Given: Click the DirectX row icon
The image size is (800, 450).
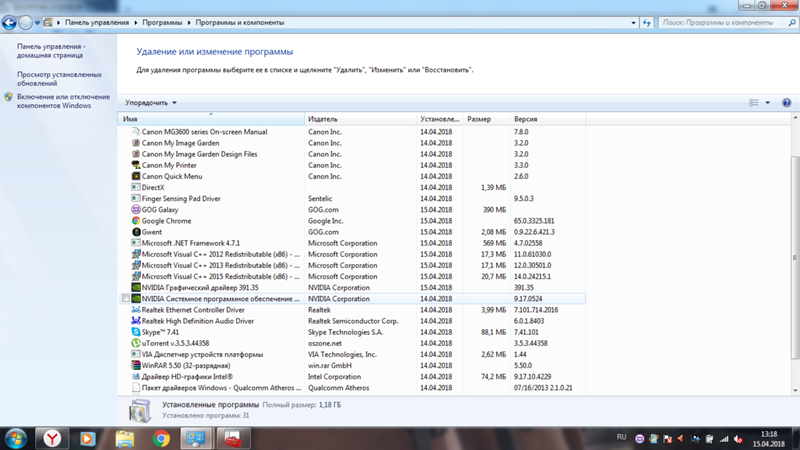Looking at the screenshot, I should pos(136,187).
